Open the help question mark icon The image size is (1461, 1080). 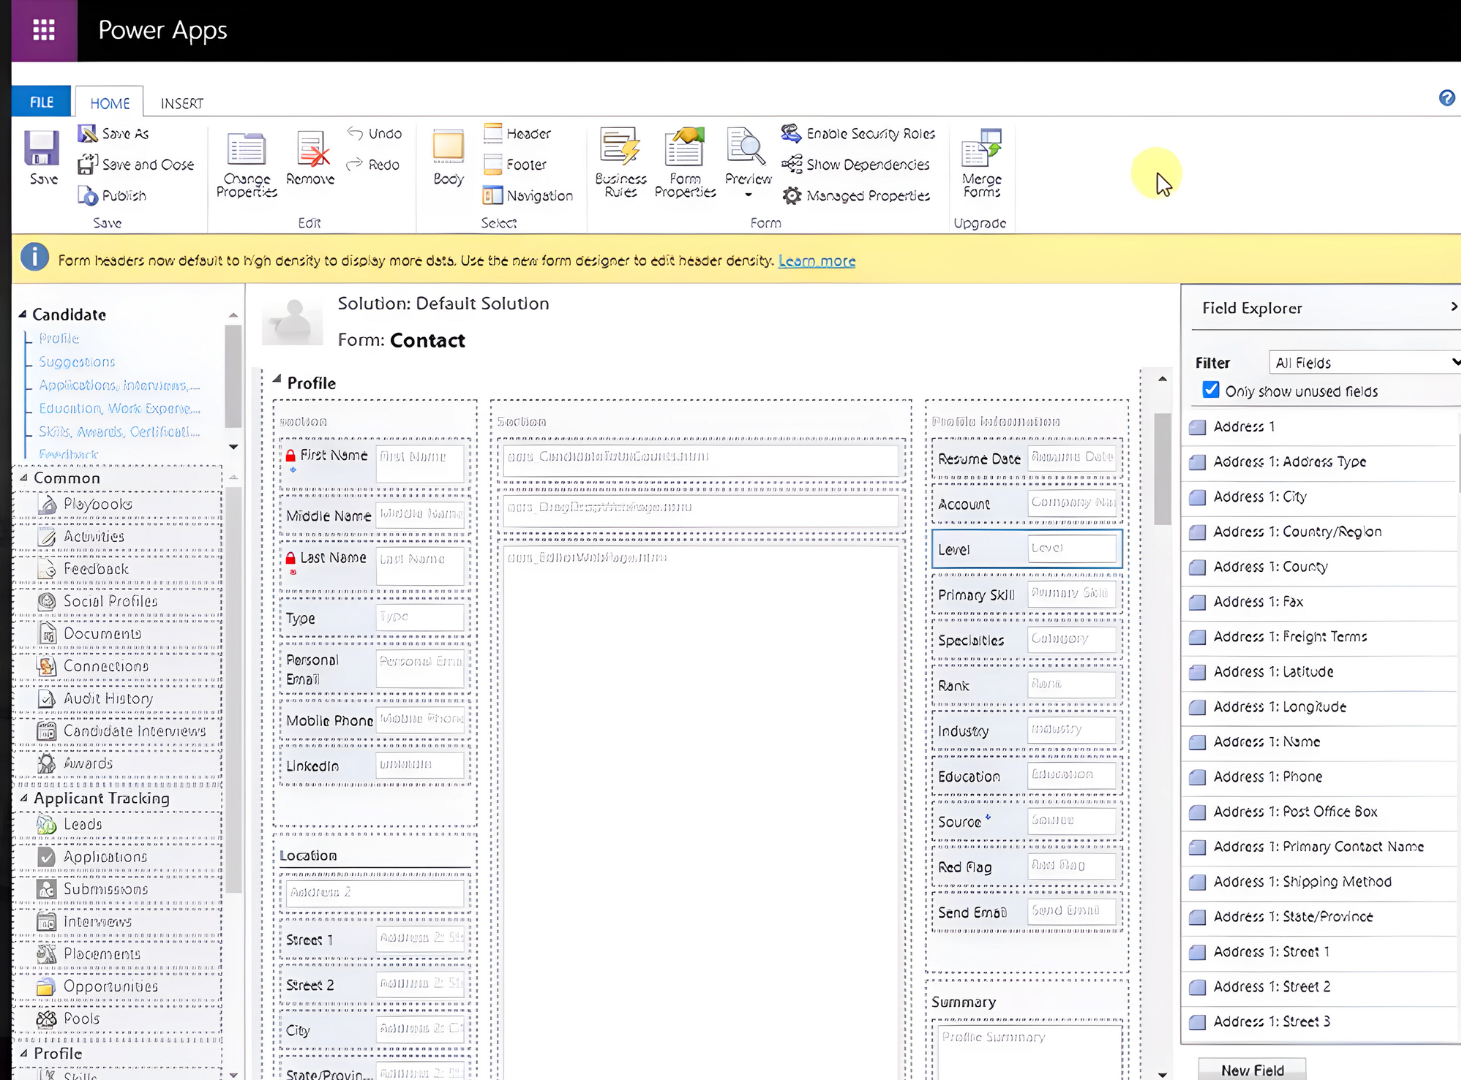[x=1446, y=98]
